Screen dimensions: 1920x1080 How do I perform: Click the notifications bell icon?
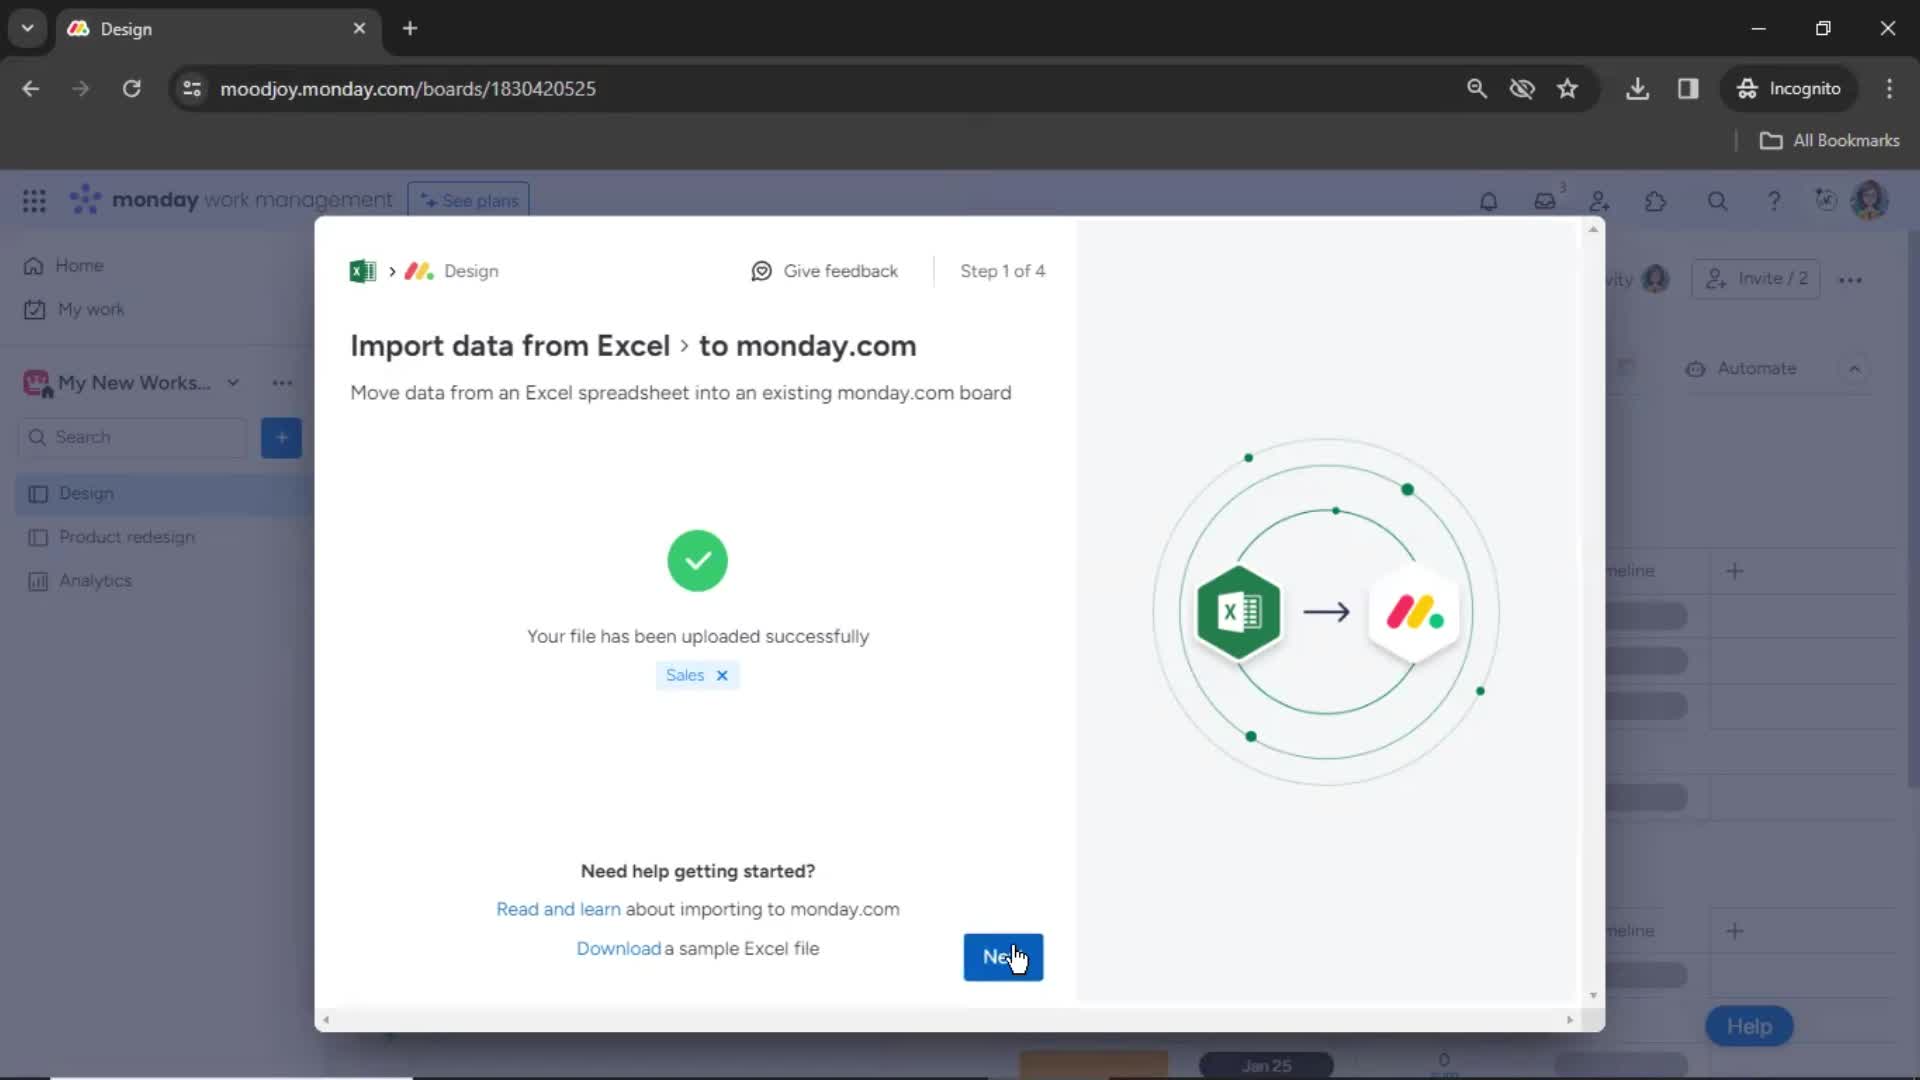(1487, 200)
